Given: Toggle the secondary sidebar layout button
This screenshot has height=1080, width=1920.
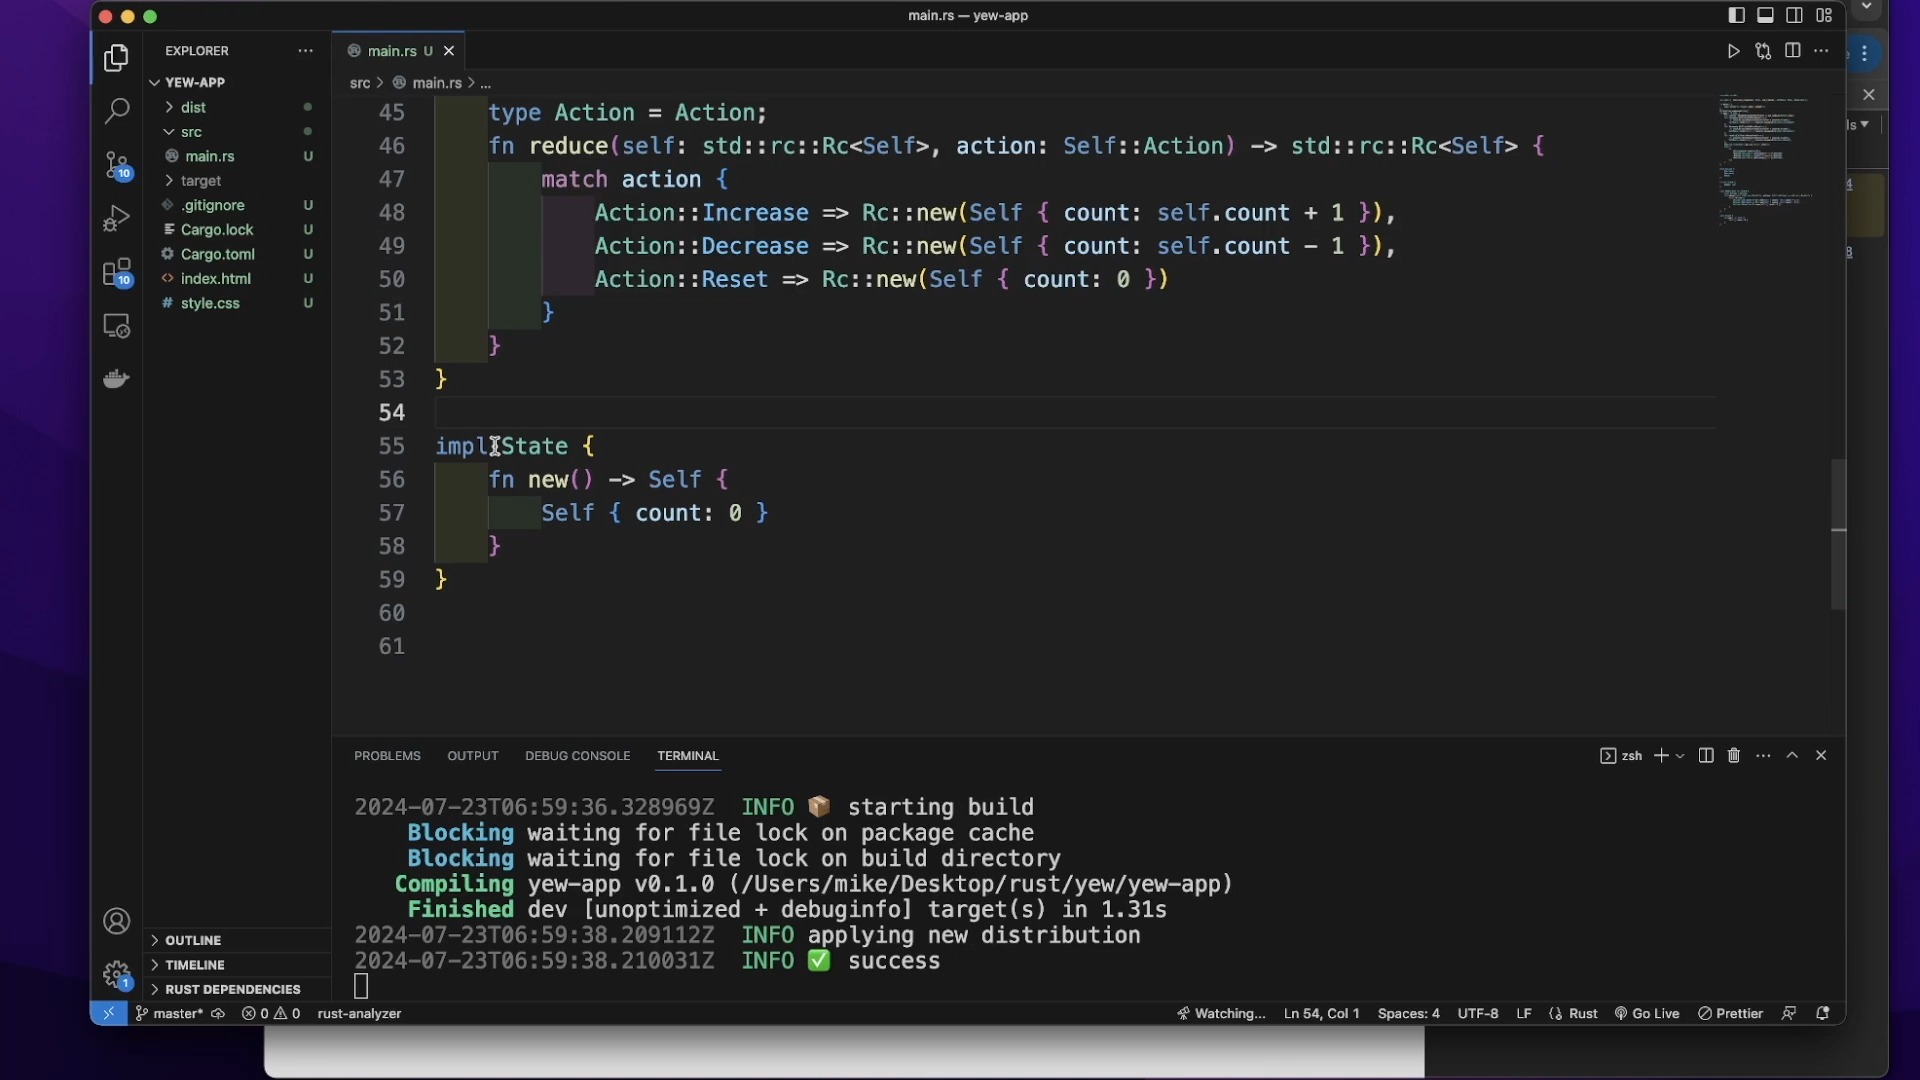Looking at the screenshot, I should tap(1795, 15).
